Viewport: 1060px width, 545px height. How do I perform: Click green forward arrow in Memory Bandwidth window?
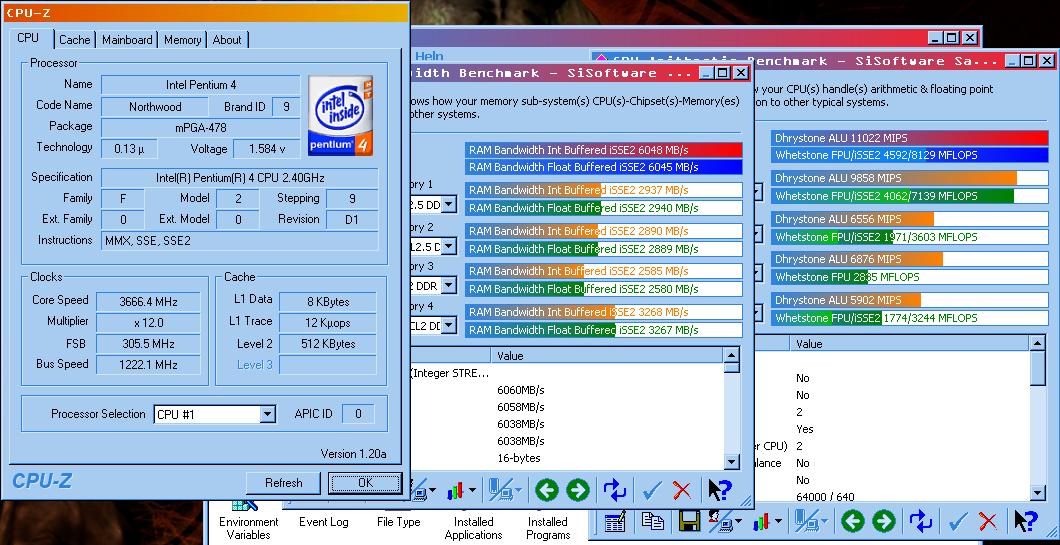tap(578, 489)
